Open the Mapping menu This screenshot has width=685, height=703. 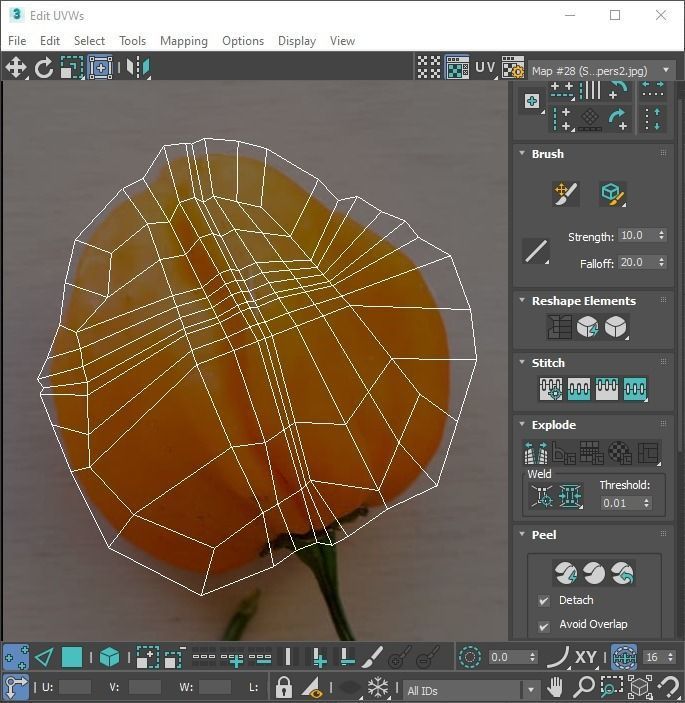coord(184,41)
